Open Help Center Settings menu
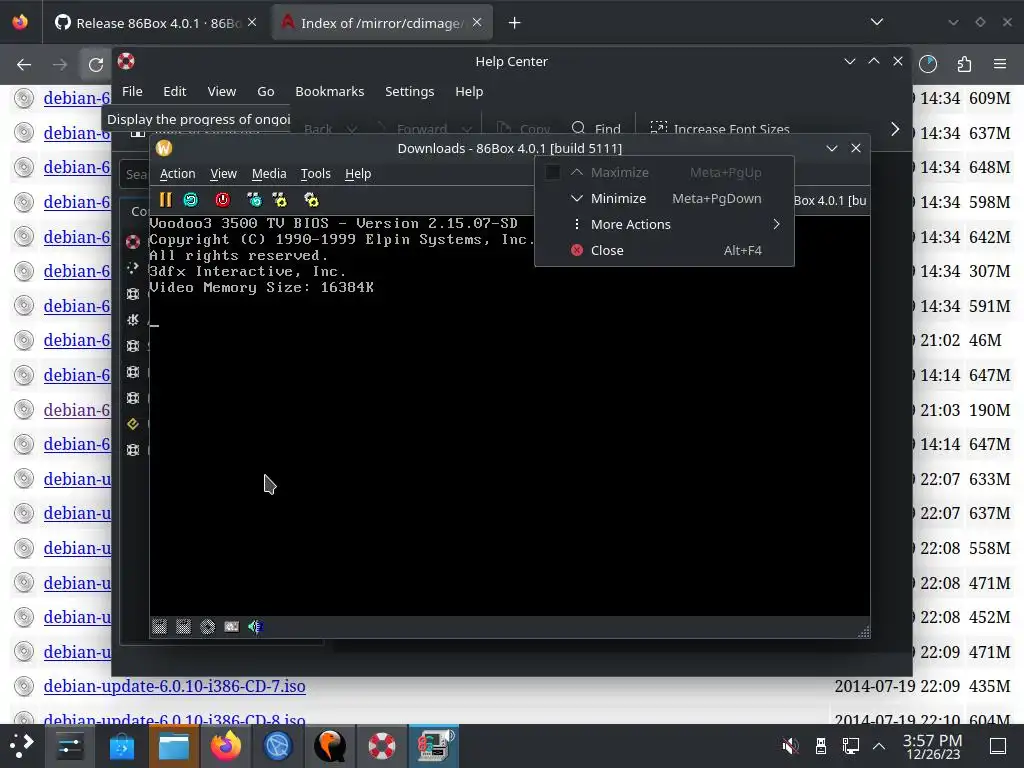This screenshot has width=1024, height=768. 409,91
